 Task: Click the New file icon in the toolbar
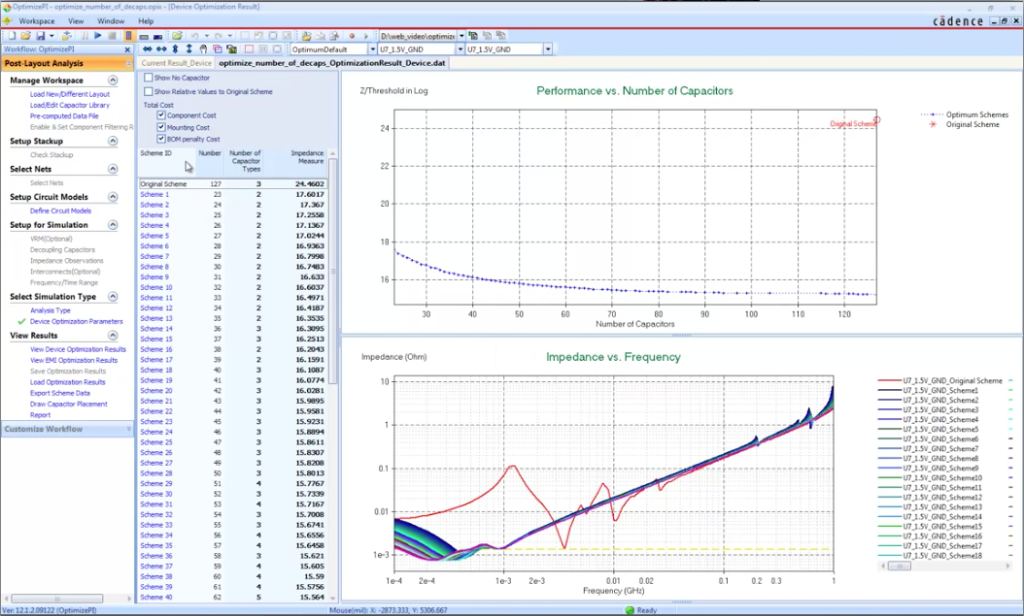pyautogui.click(x=12, y=36)
